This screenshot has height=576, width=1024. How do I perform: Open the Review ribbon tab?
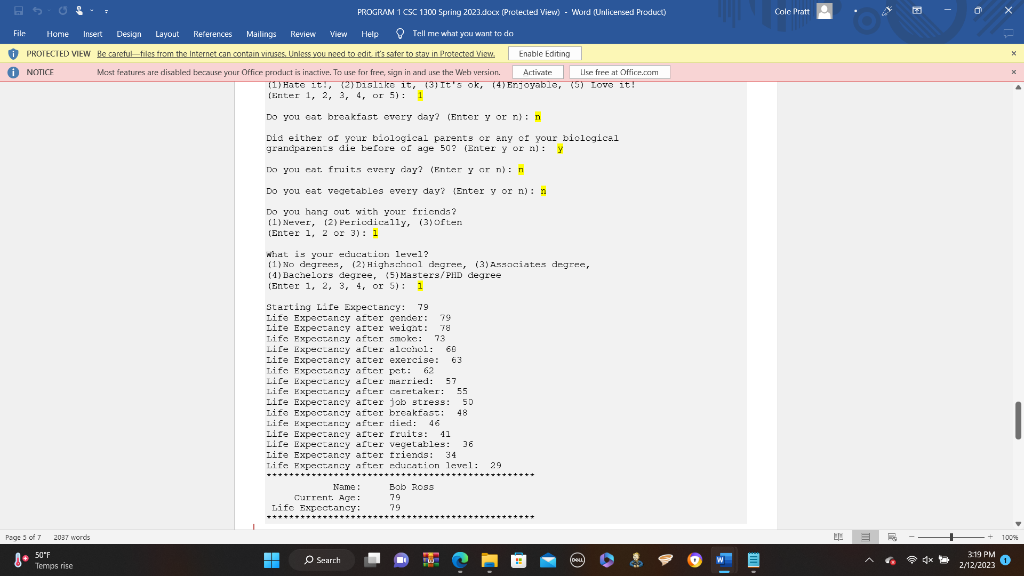(302, 34)
